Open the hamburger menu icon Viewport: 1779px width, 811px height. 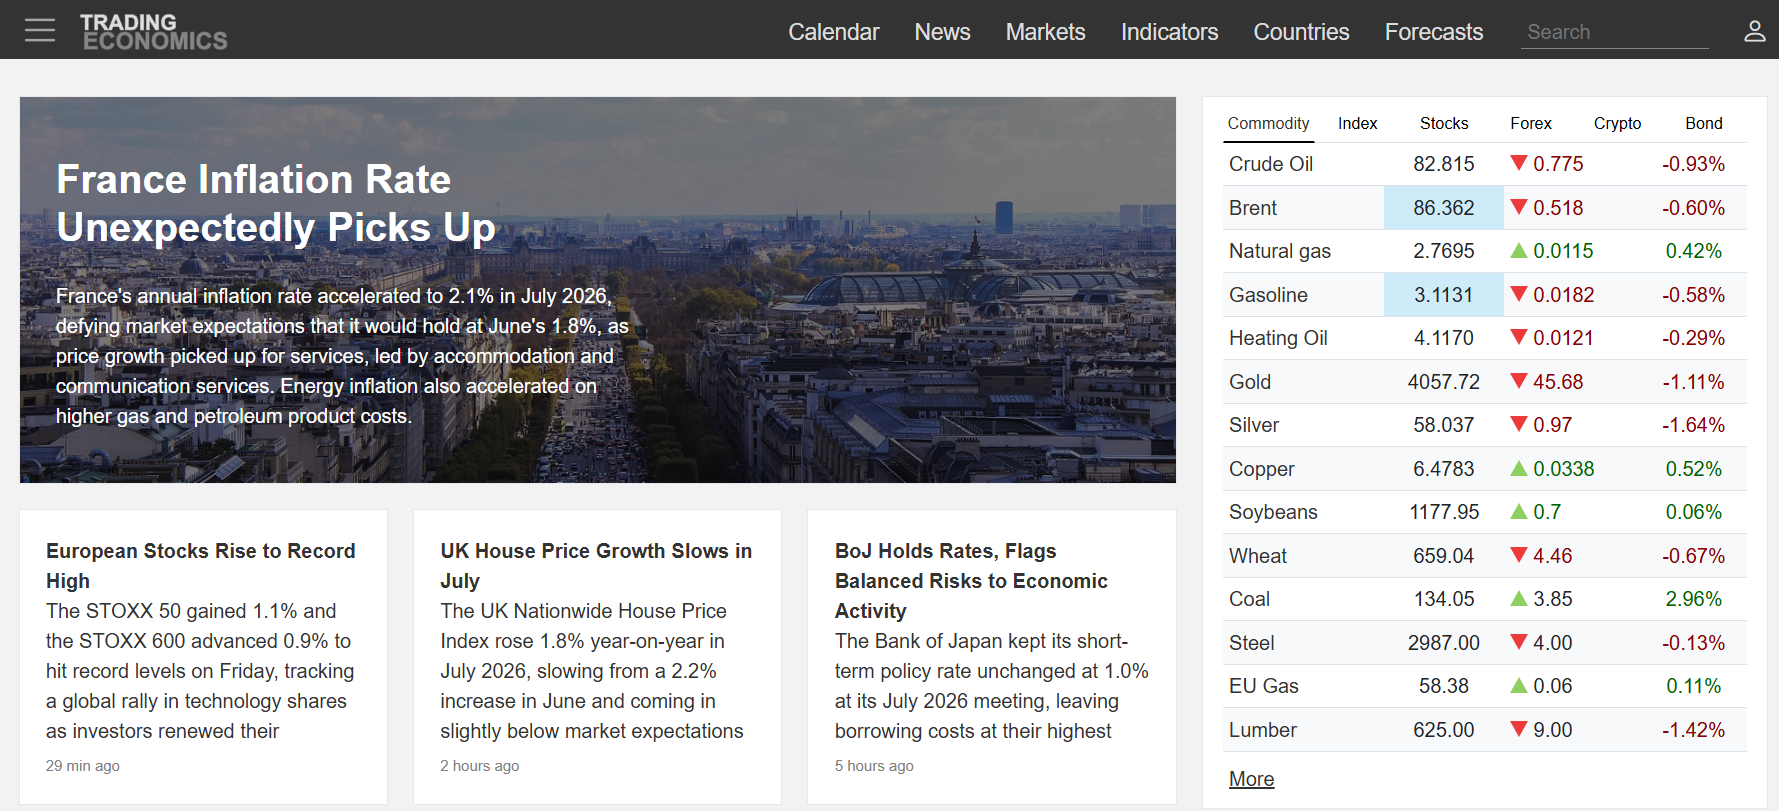40,30
